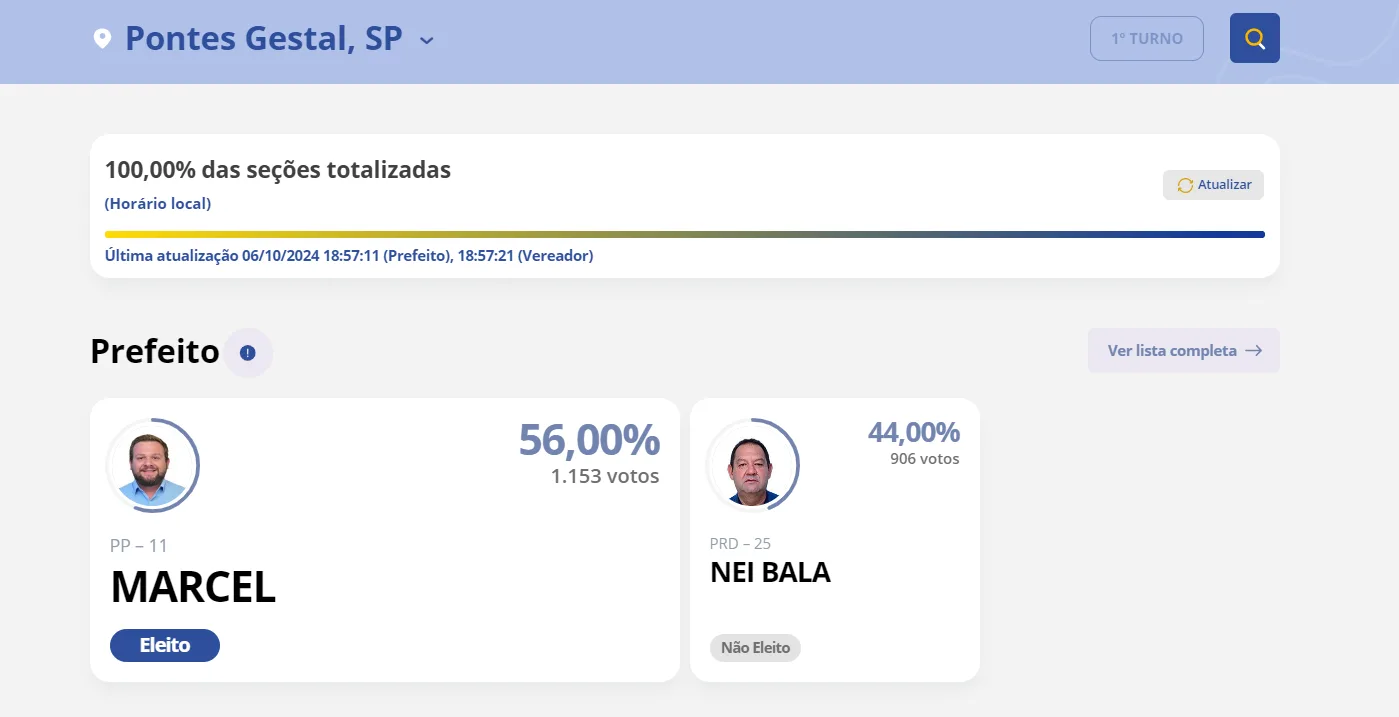The image size is (1399, 717).
Task: Click the magnifying glass search icon
Action: 1255,39
